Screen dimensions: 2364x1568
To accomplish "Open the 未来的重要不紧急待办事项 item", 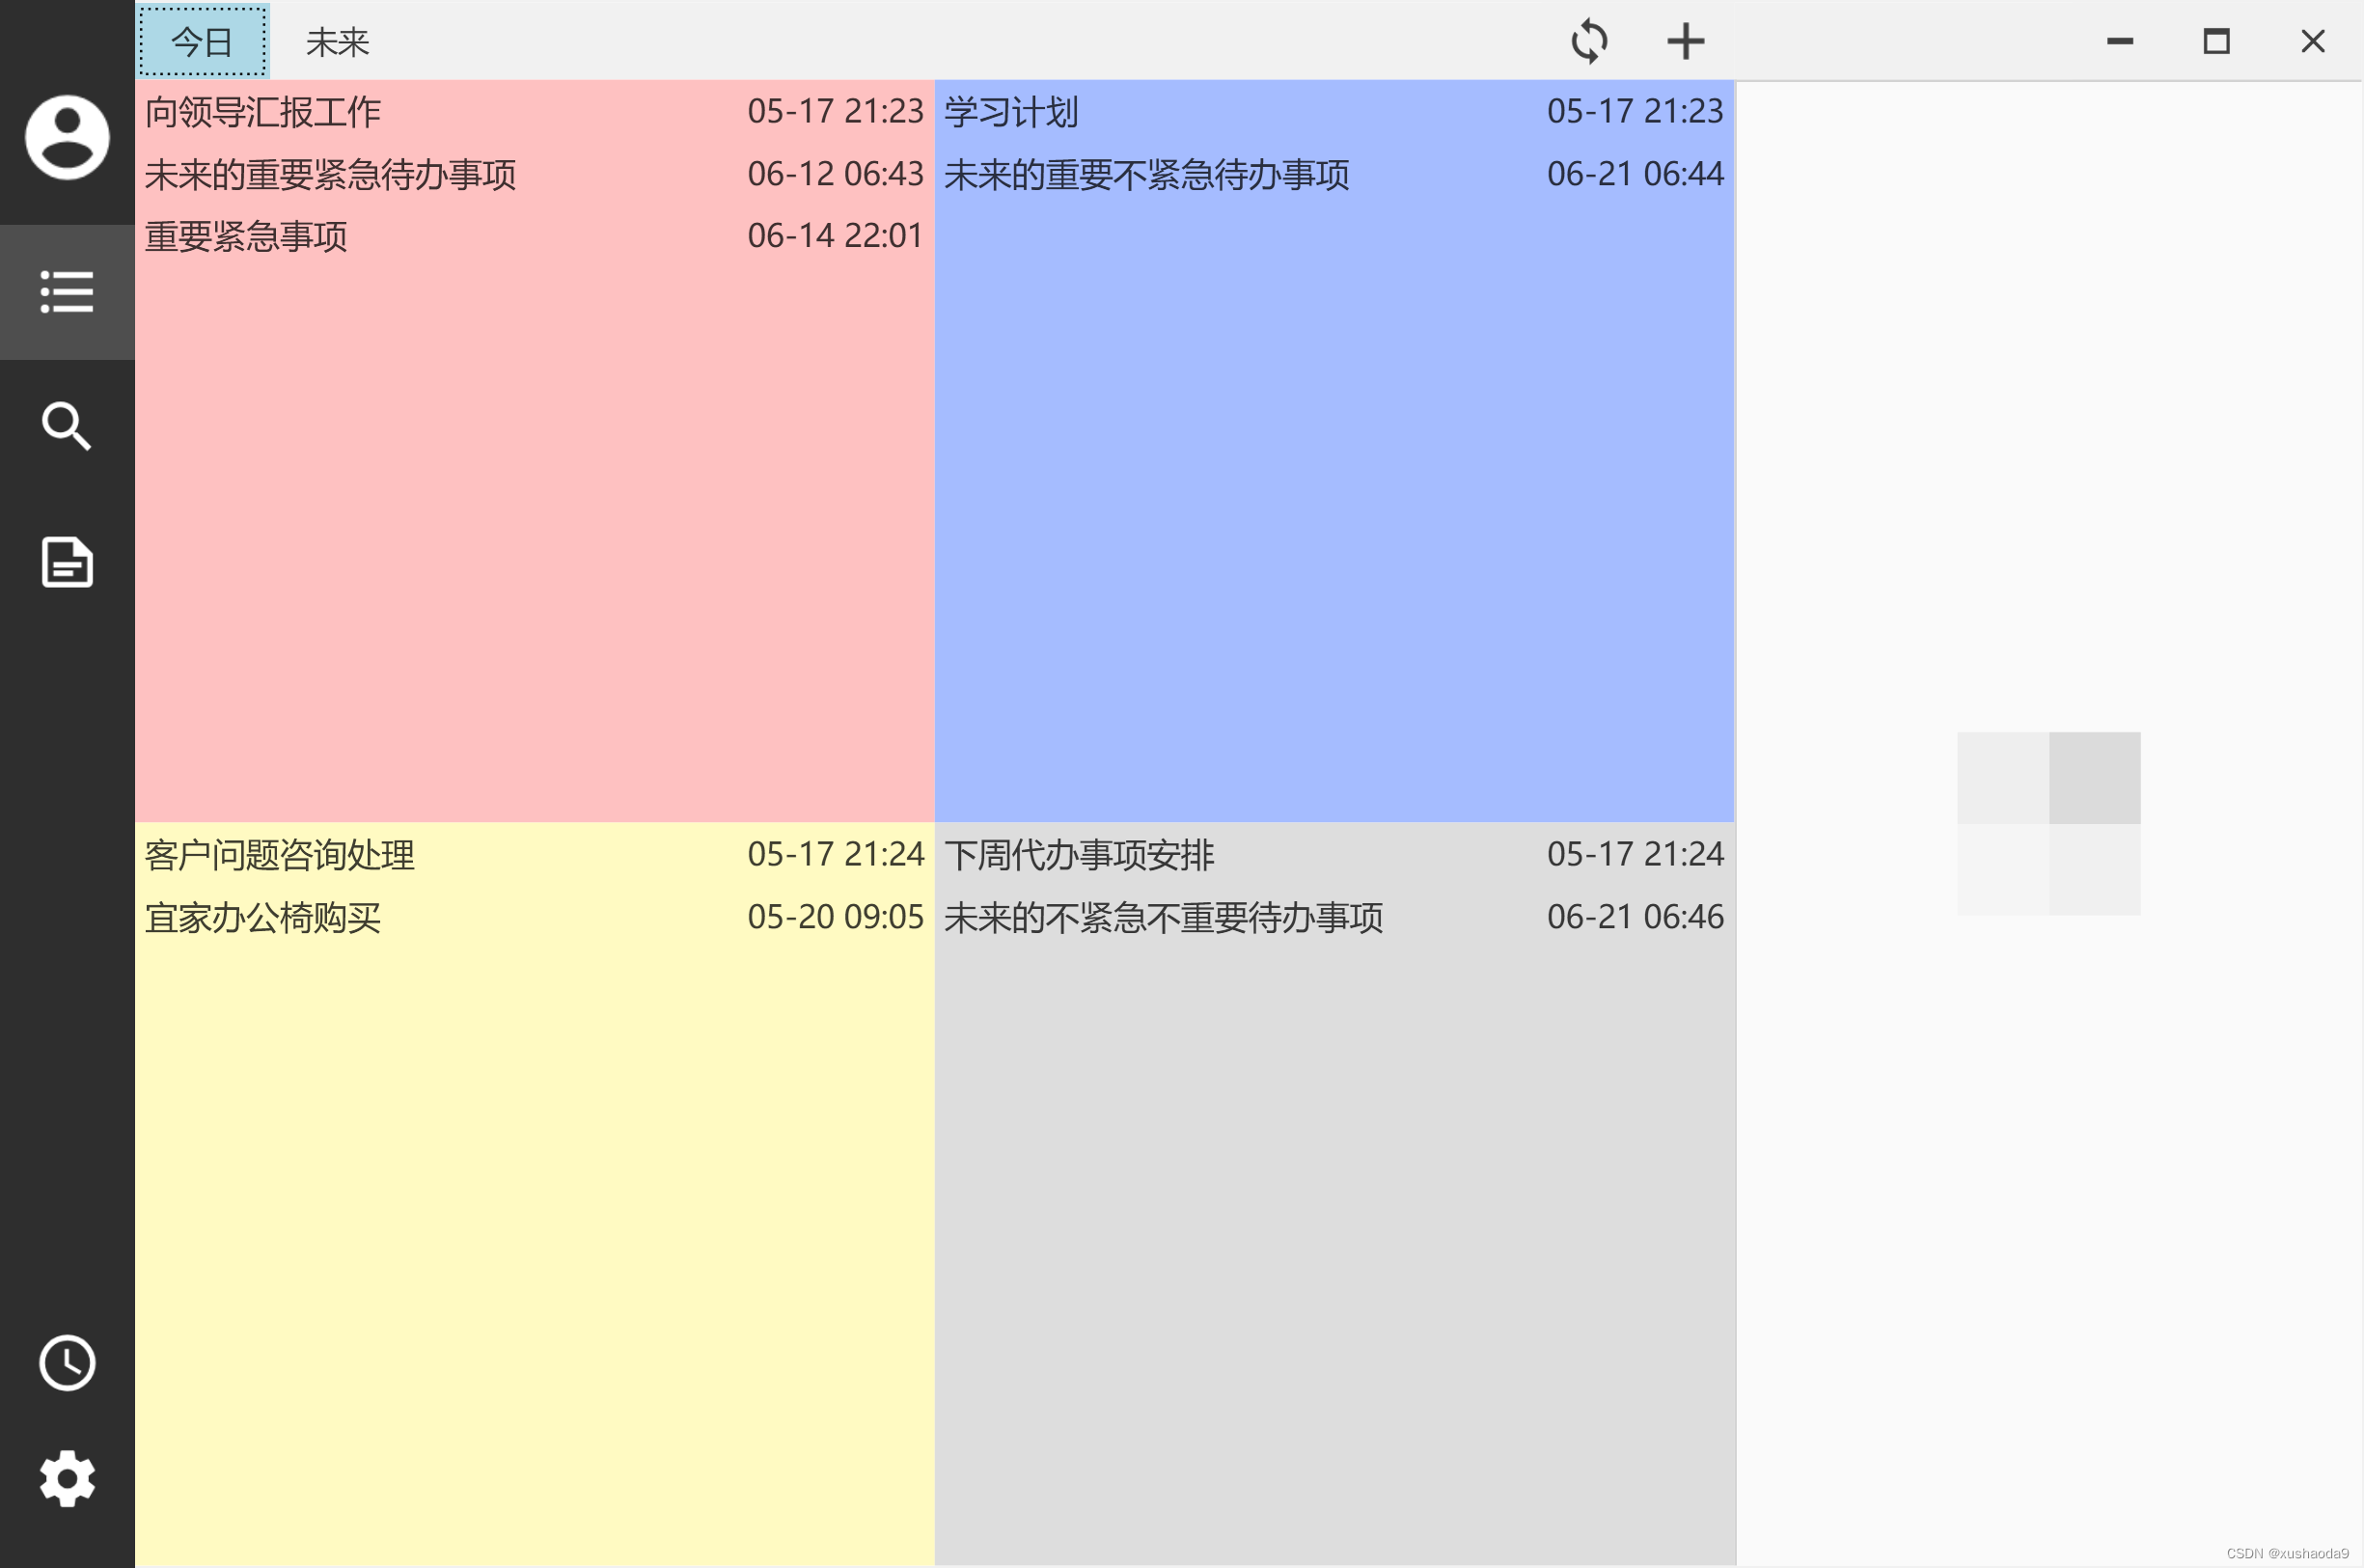I will click(x=1146, y=175).
